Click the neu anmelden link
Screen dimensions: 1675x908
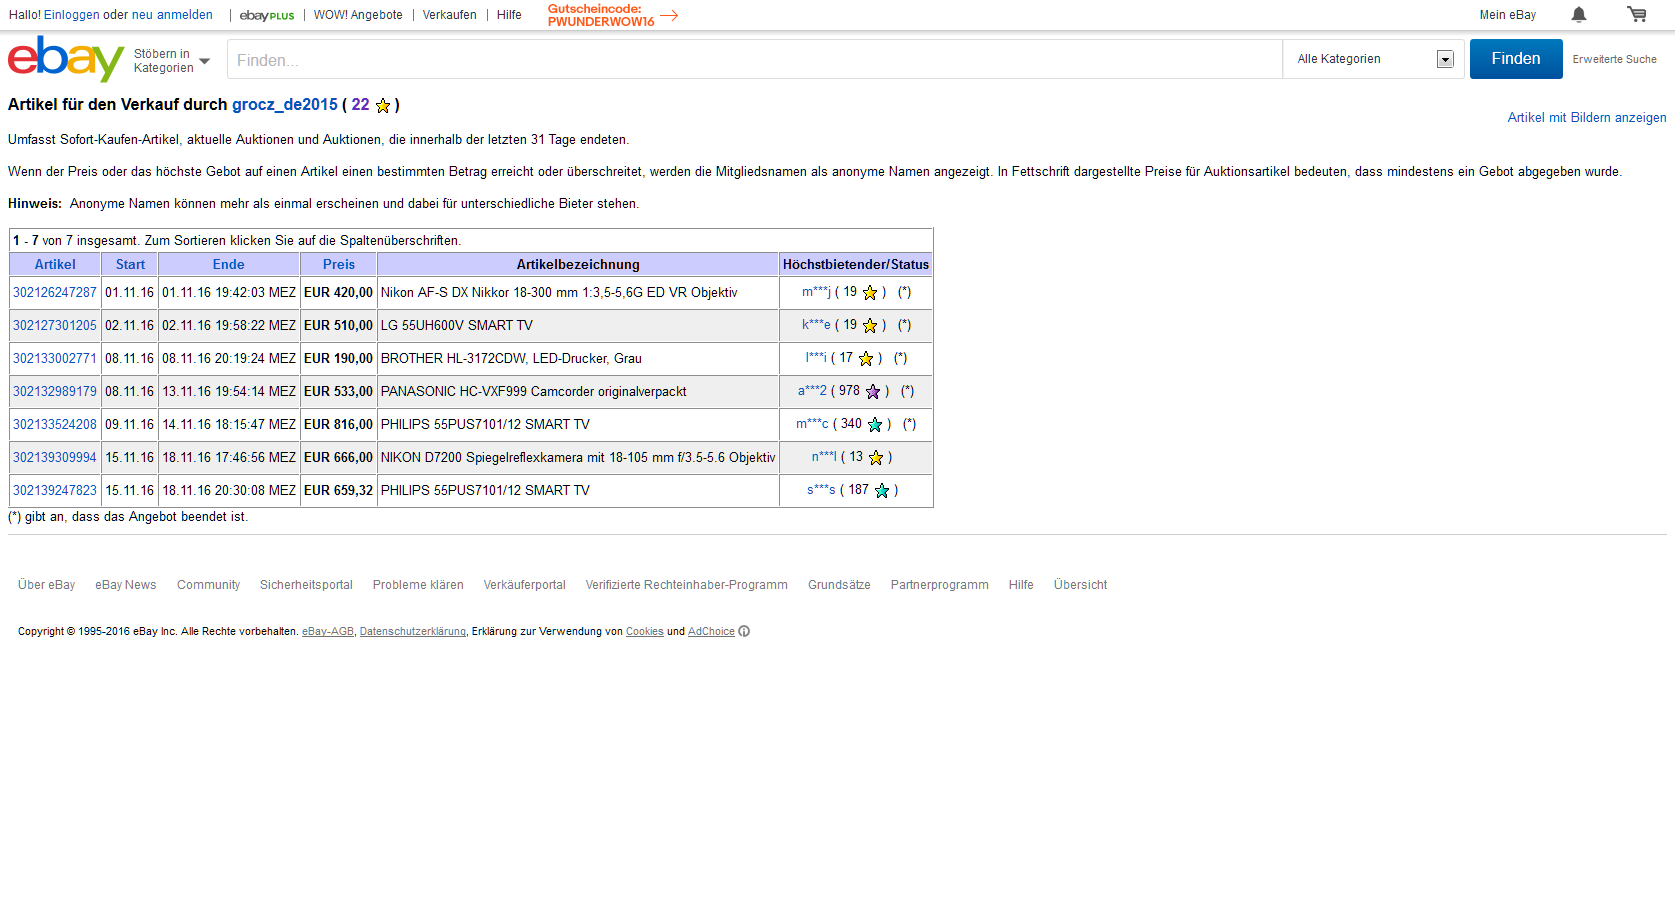pos(172,15)
